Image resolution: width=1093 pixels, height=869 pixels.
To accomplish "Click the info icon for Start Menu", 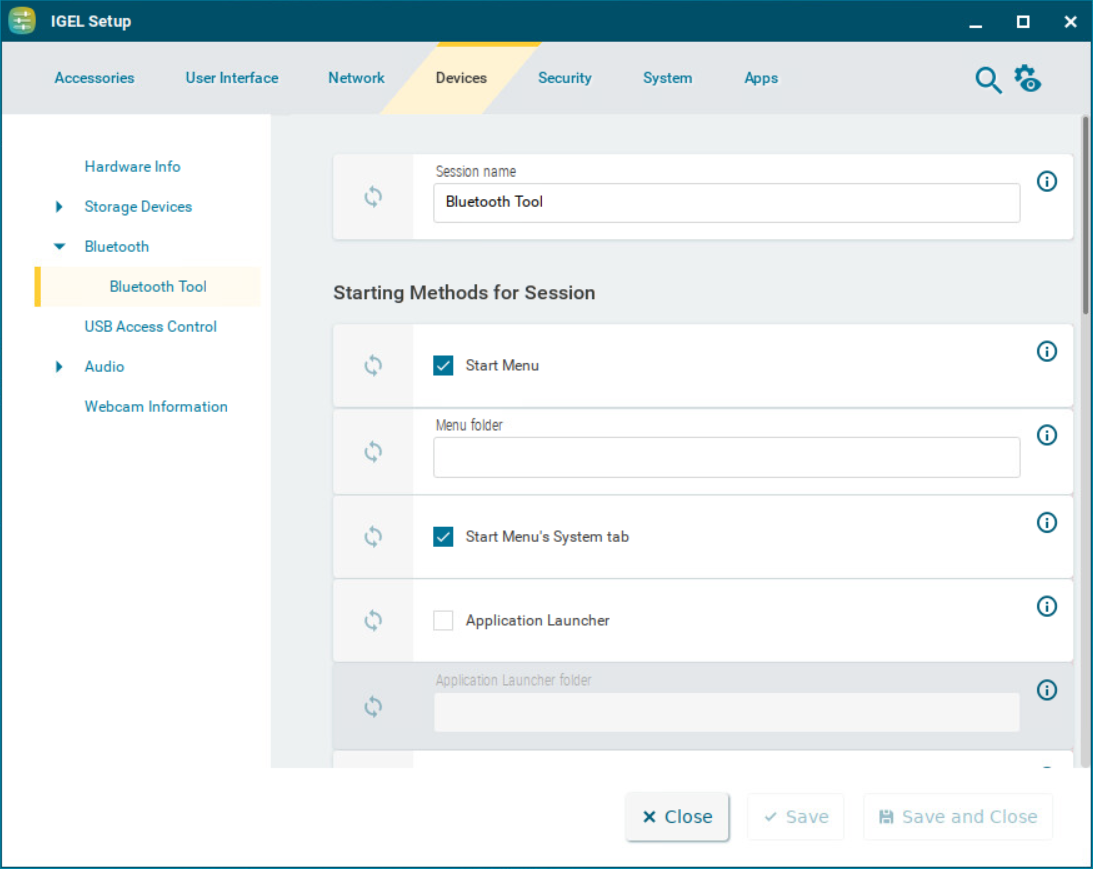I will tap(1047, 351).
